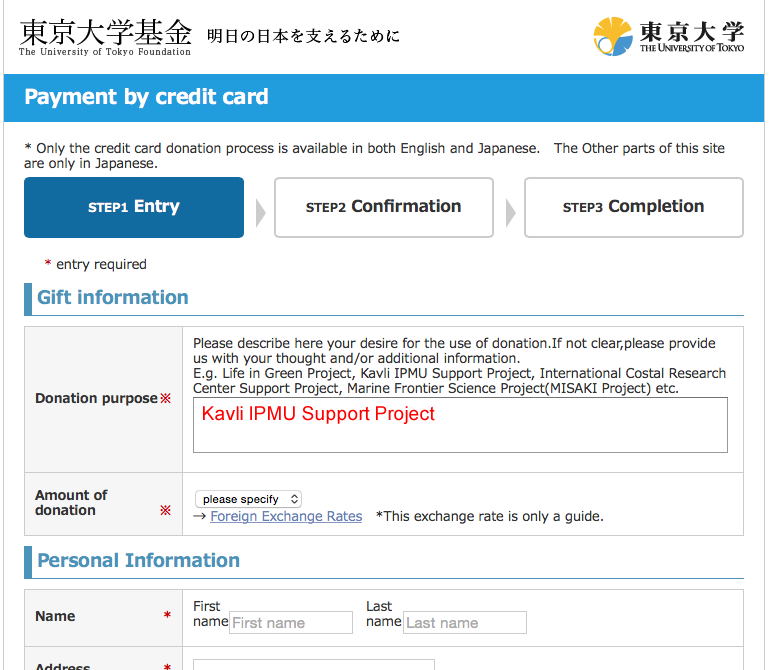Click the arrow between Entry and Confirmation steps
The width and height of the screenshot is (769, 670).
coord(260,212)
